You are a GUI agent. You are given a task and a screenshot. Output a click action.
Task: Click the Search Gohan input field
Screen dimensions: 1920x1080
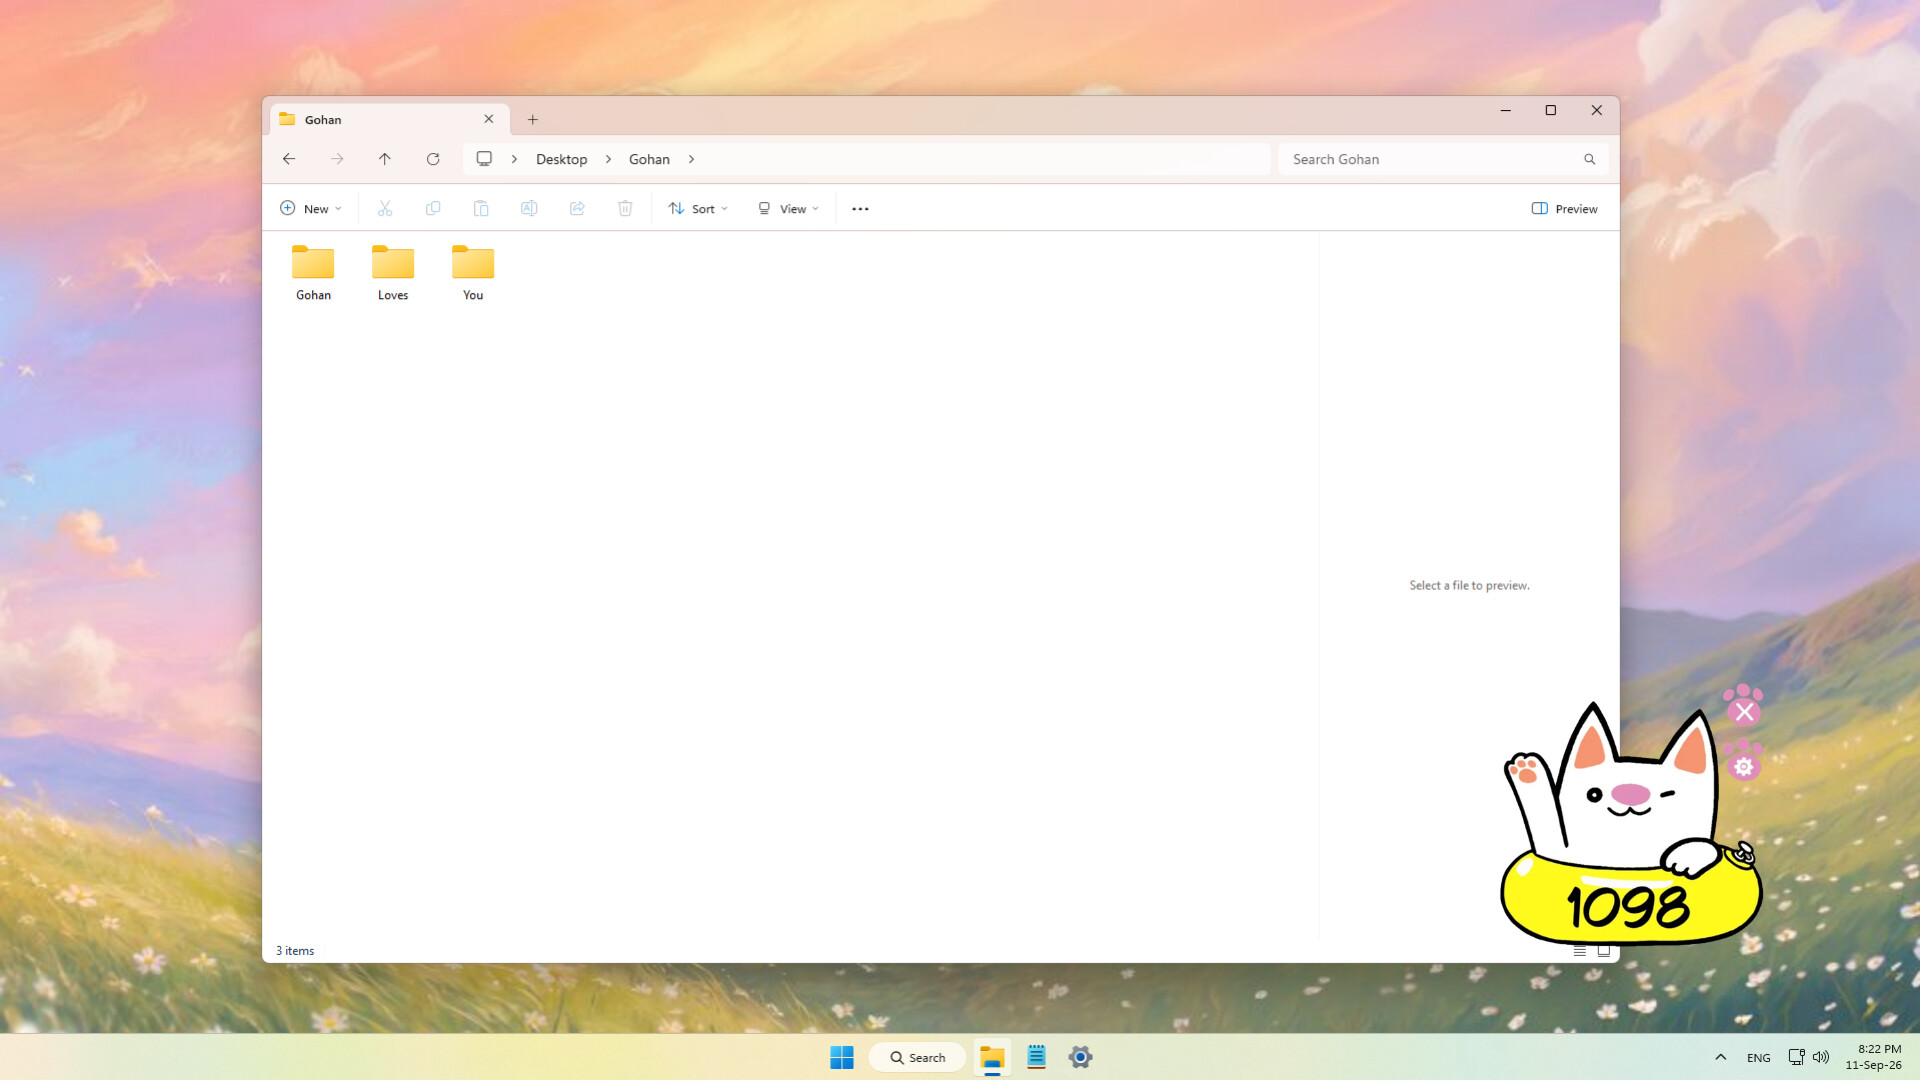(x=1443, y=159)
